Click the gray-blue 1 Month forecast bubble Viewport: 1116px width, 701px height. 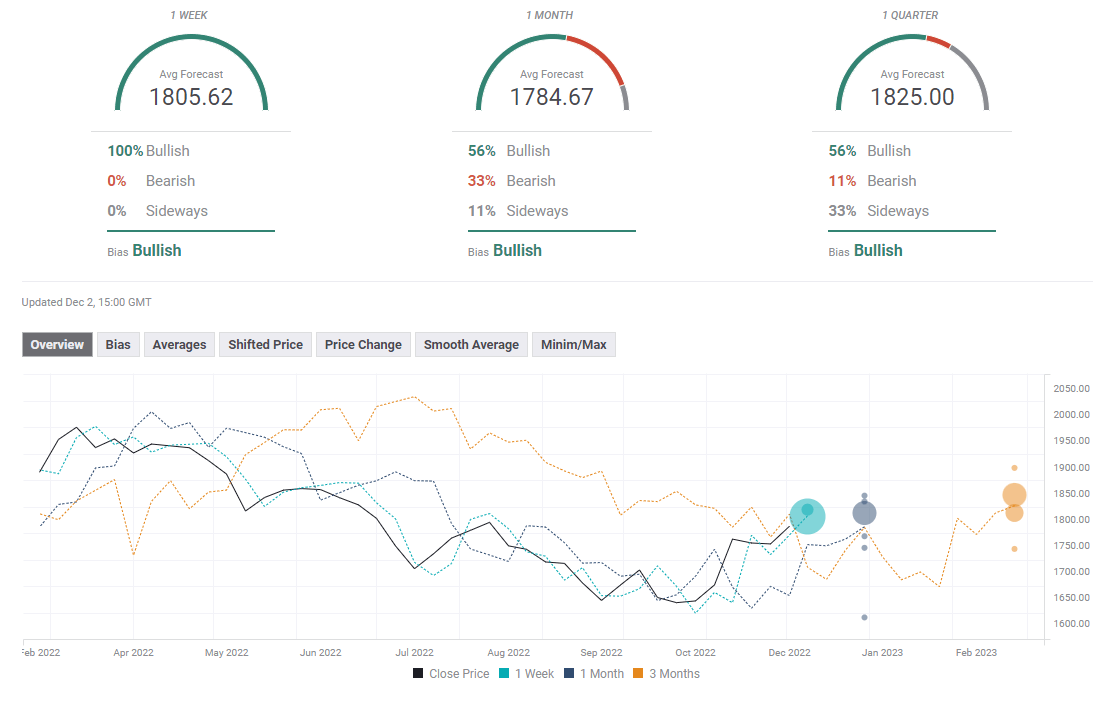tap(864, 513)
